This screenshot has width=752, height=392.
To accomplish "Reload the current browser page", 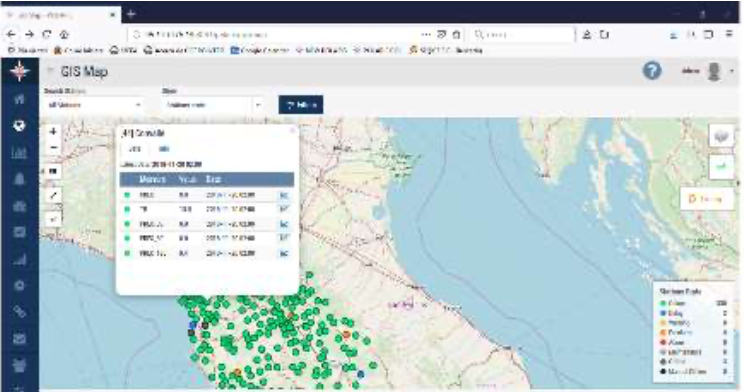I will tap(47, 35).
